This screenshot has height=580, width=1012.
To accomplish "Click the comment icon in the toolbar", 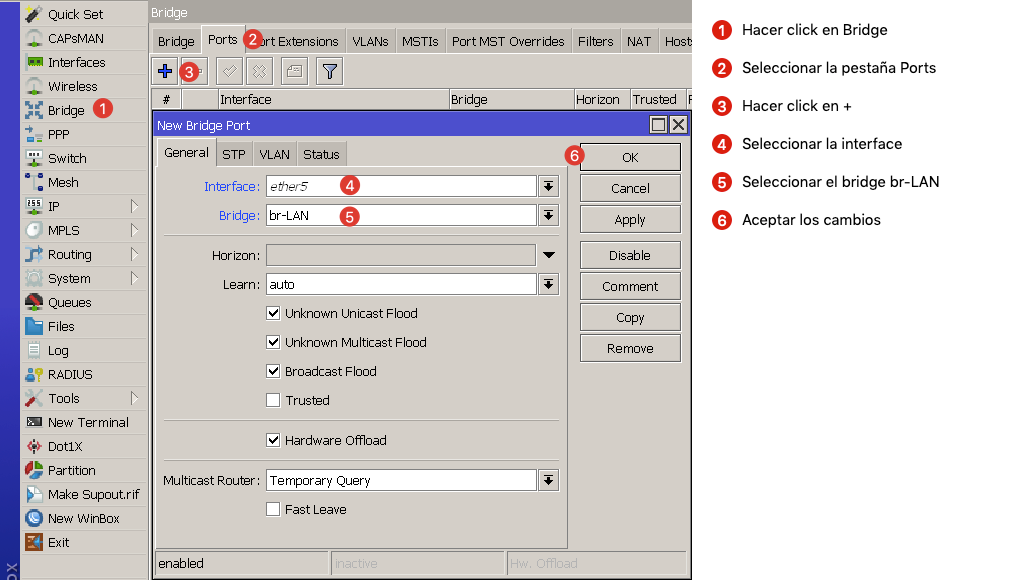I will 293,71.
